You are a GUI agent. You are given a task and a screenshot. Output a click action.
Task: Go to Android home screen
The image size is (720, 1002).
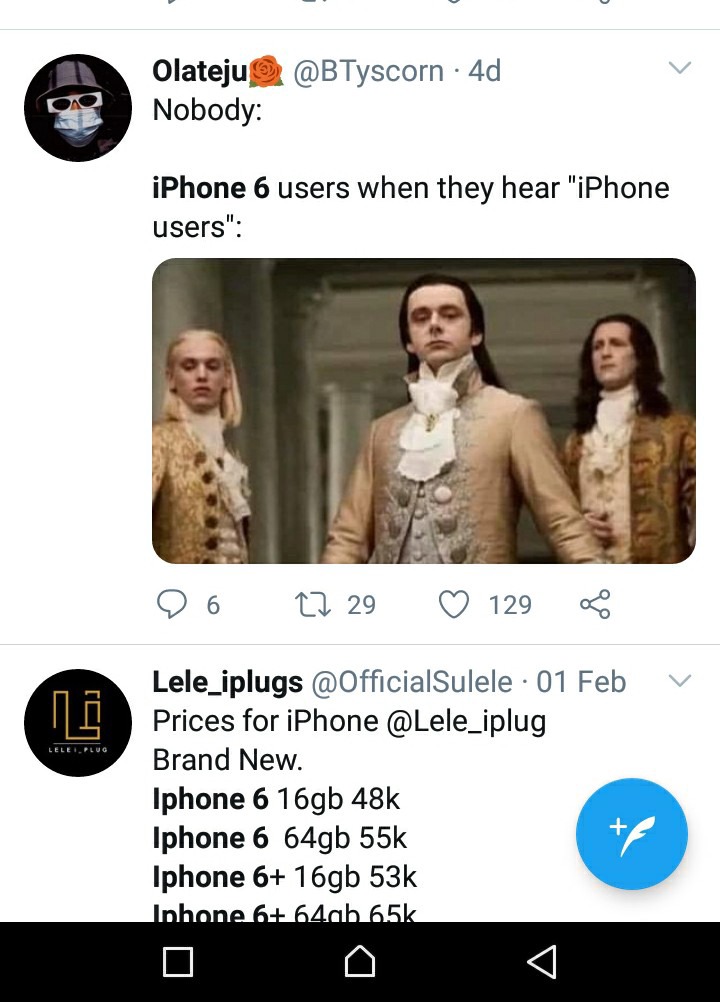coord(360,961)
